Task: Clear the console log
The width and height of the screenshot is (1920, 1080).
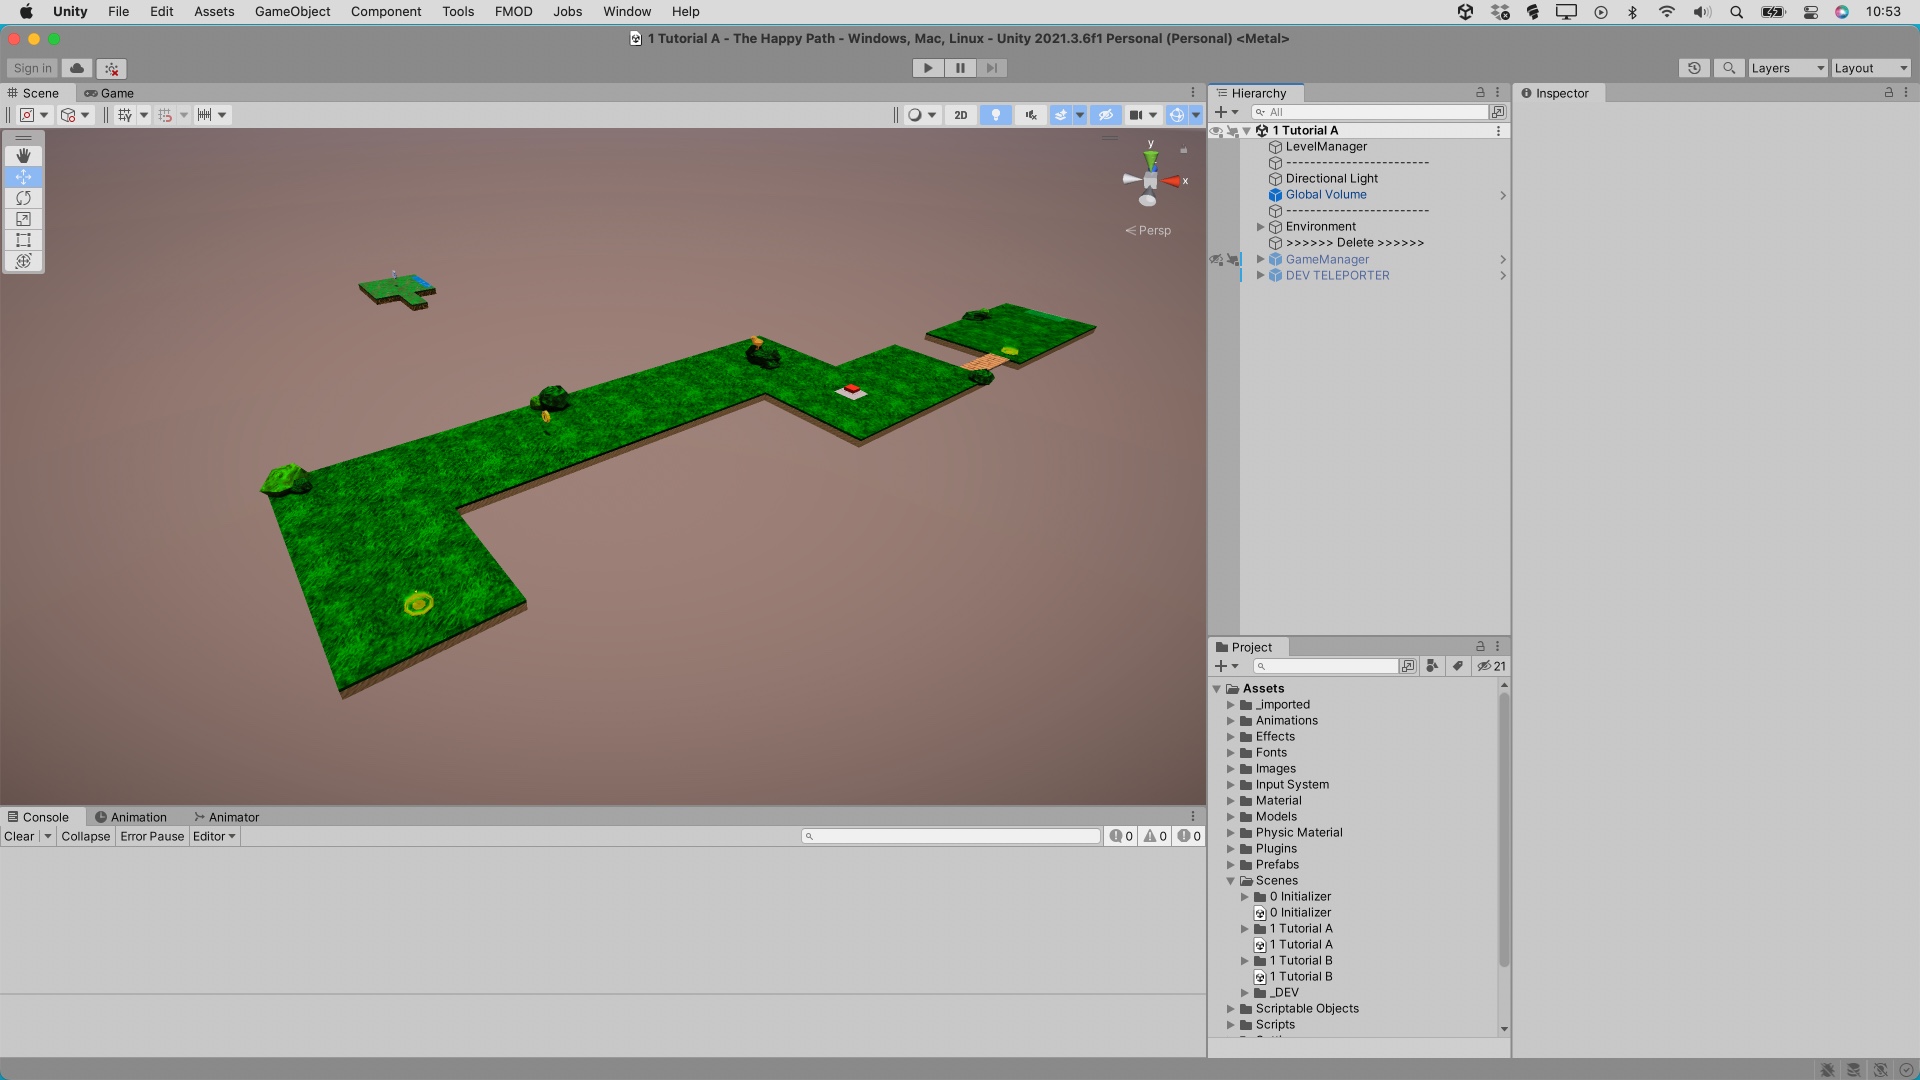Action: [x=19, y=837]
